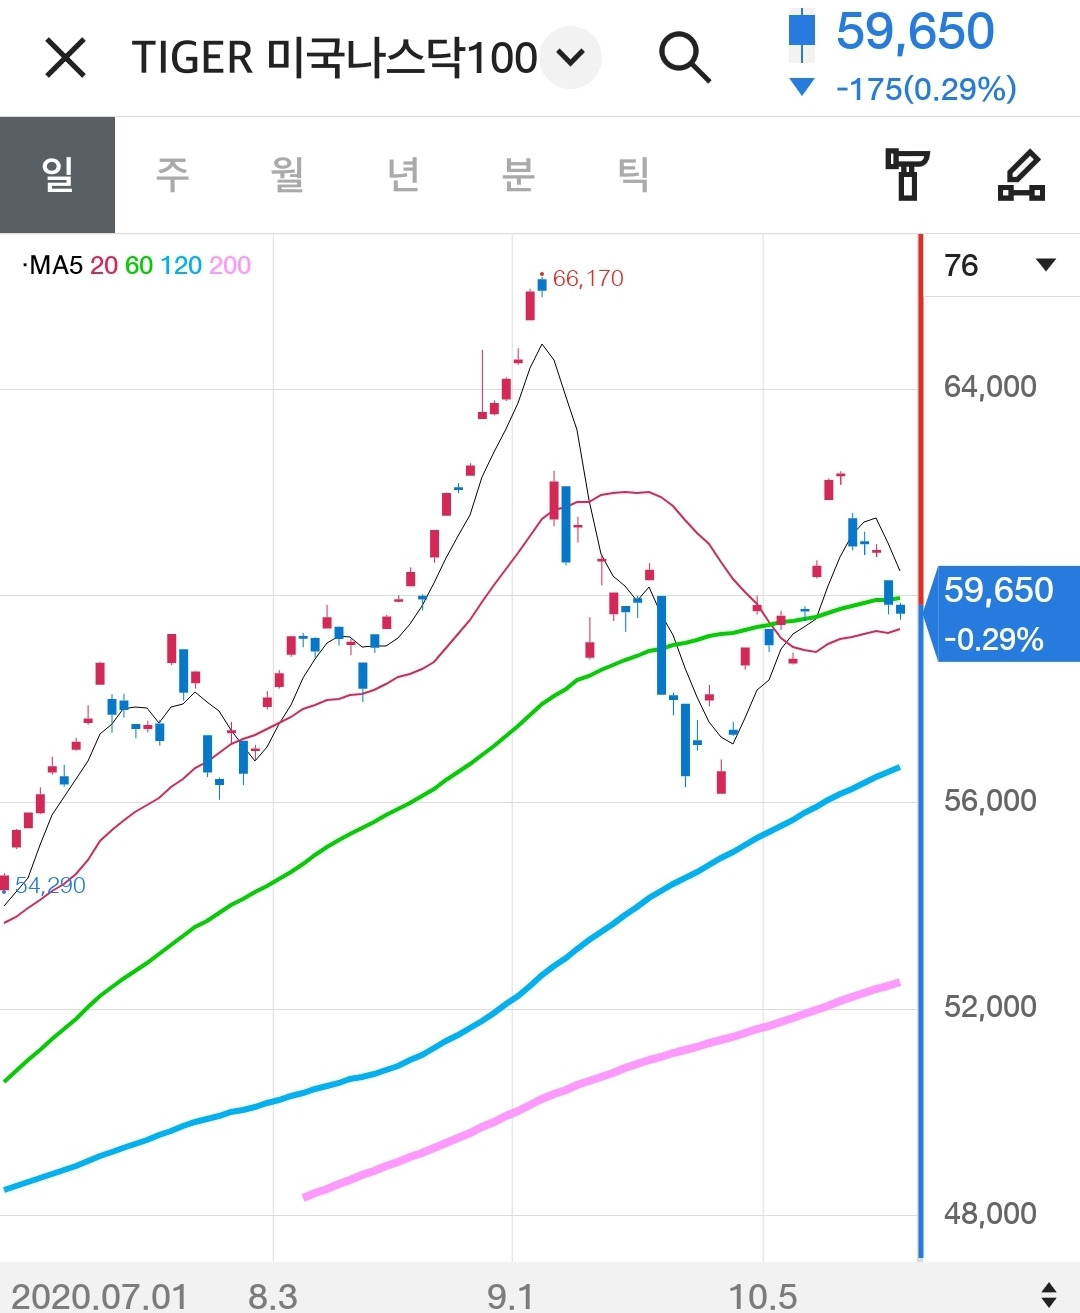1080x1313 pixels.
Task: Tap the 48,000 price axis label
Action: (990, 1213)
